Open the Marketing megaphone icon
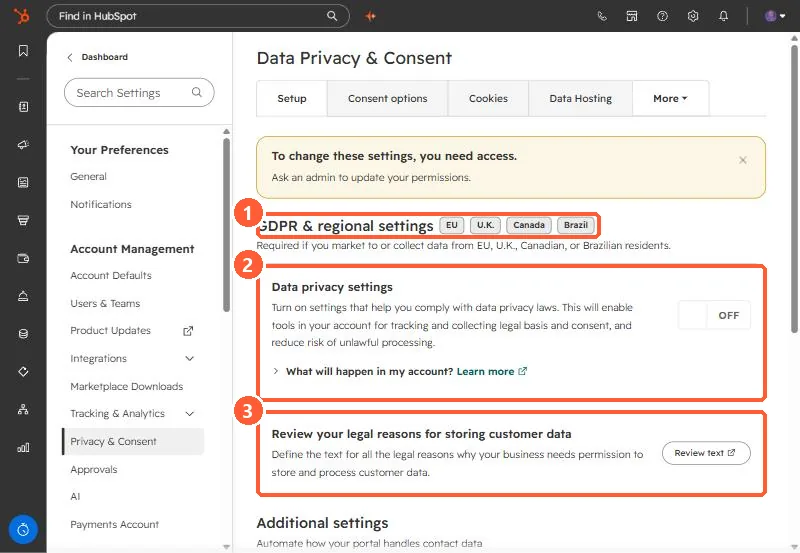This screenshot has width=800, height=553. pyautogui.click(x=23, y=144)
